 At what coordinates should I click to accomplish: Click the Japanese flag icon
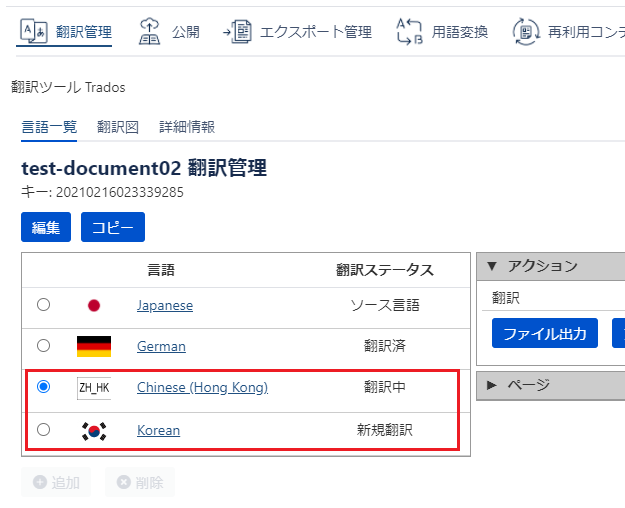coord(94,306)
